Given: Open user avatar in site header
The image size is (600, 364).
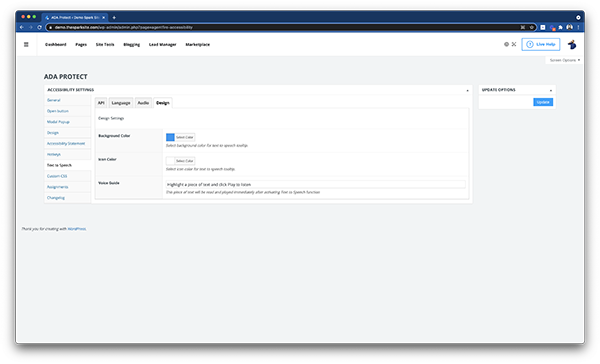Looking at the screenshot, I should (x=572, y=44).
